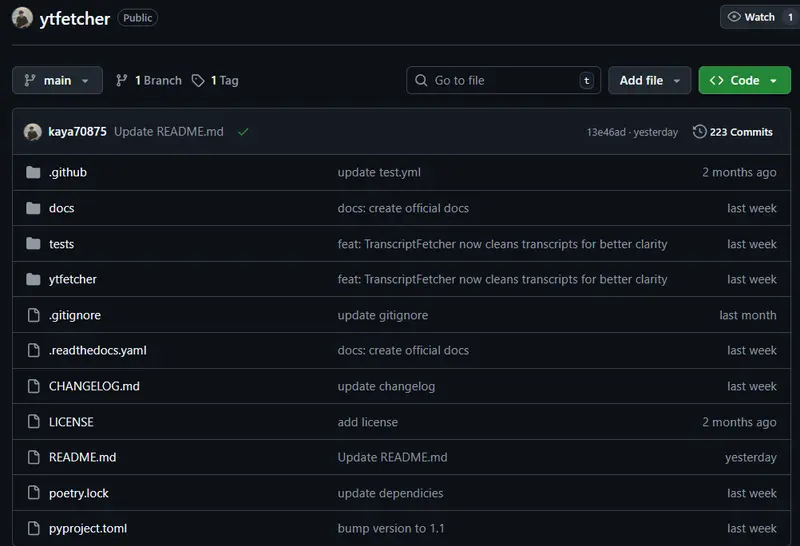
Task: Click the tests folder icon
Action: pyautogui.click(x=33, y=244)
